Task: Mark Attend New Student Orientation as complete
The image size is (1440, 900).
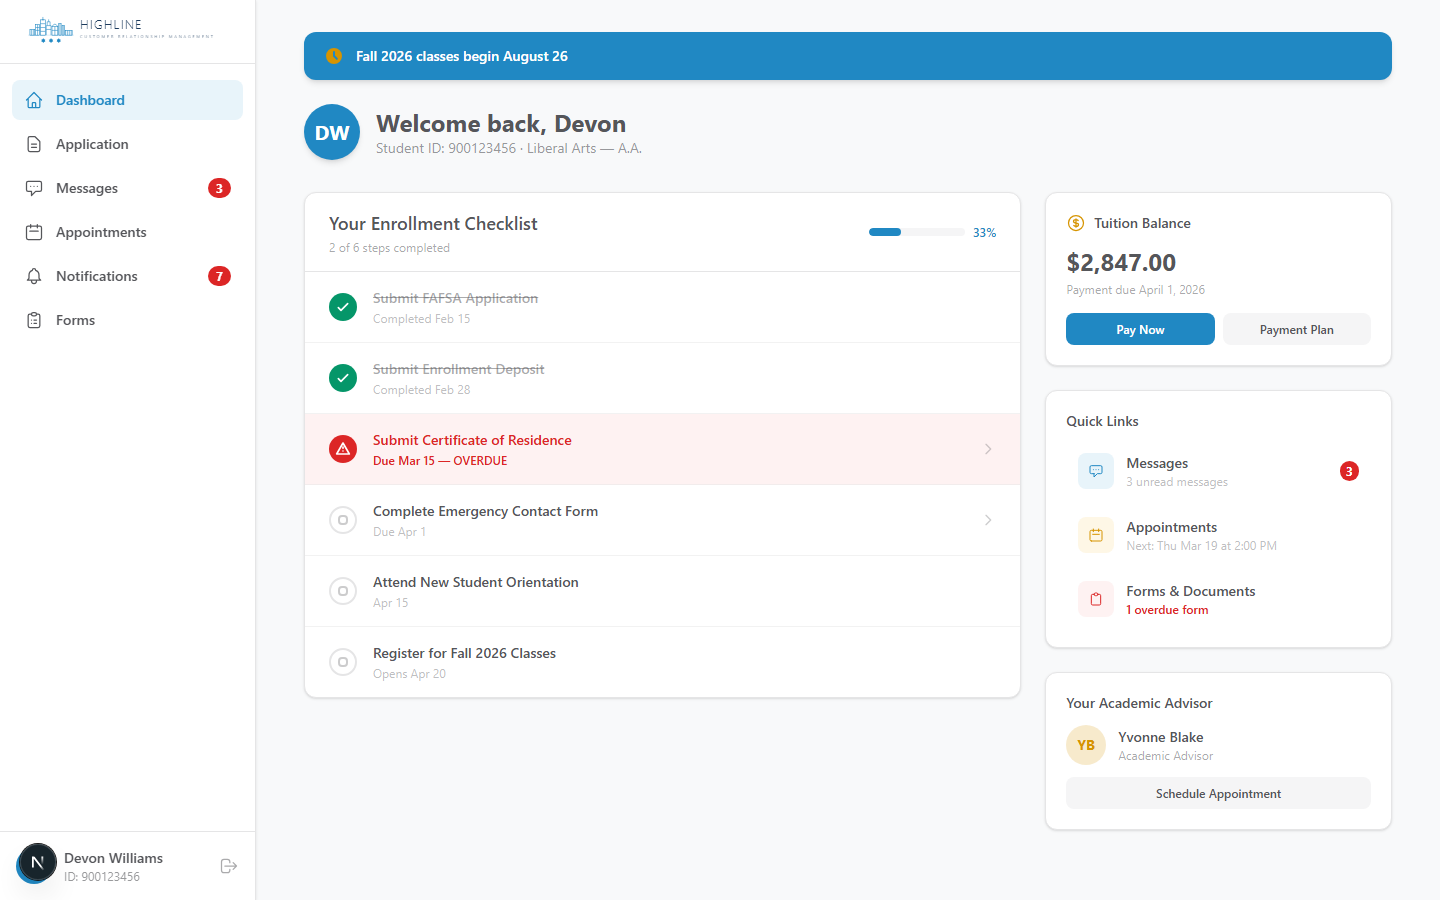Action: tap(343, 591)
